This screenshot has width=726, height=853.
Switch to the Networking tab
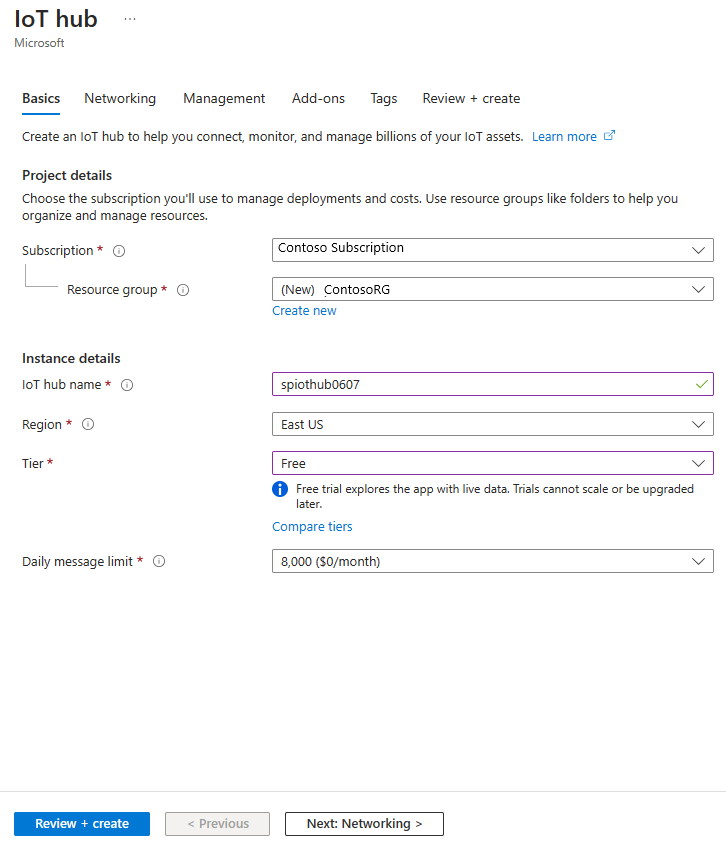(120, 98)
